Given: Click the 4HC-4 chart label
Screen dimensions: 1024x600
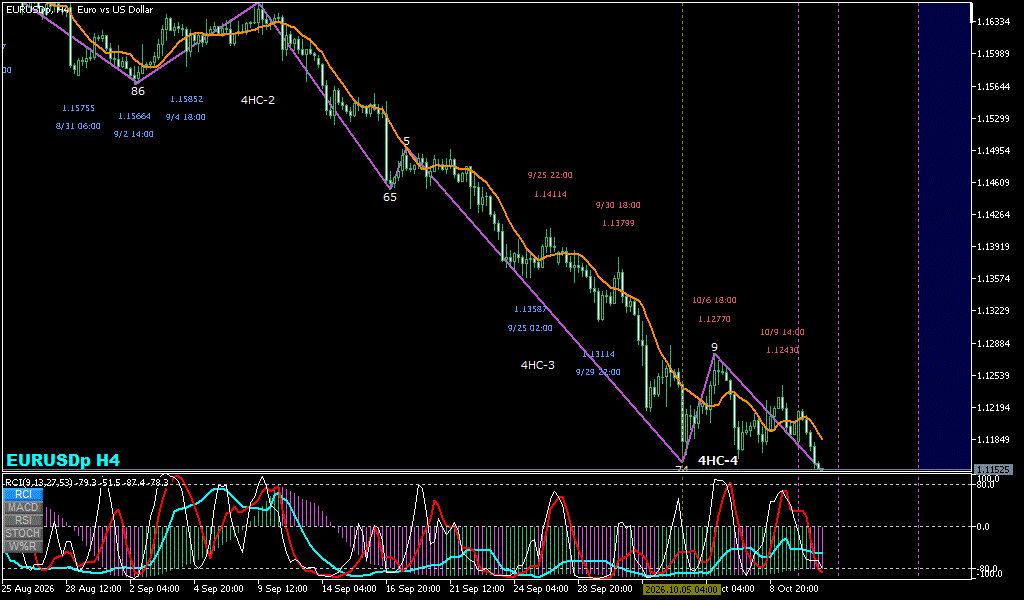Looking at the screenshot, I should point(718,460).
